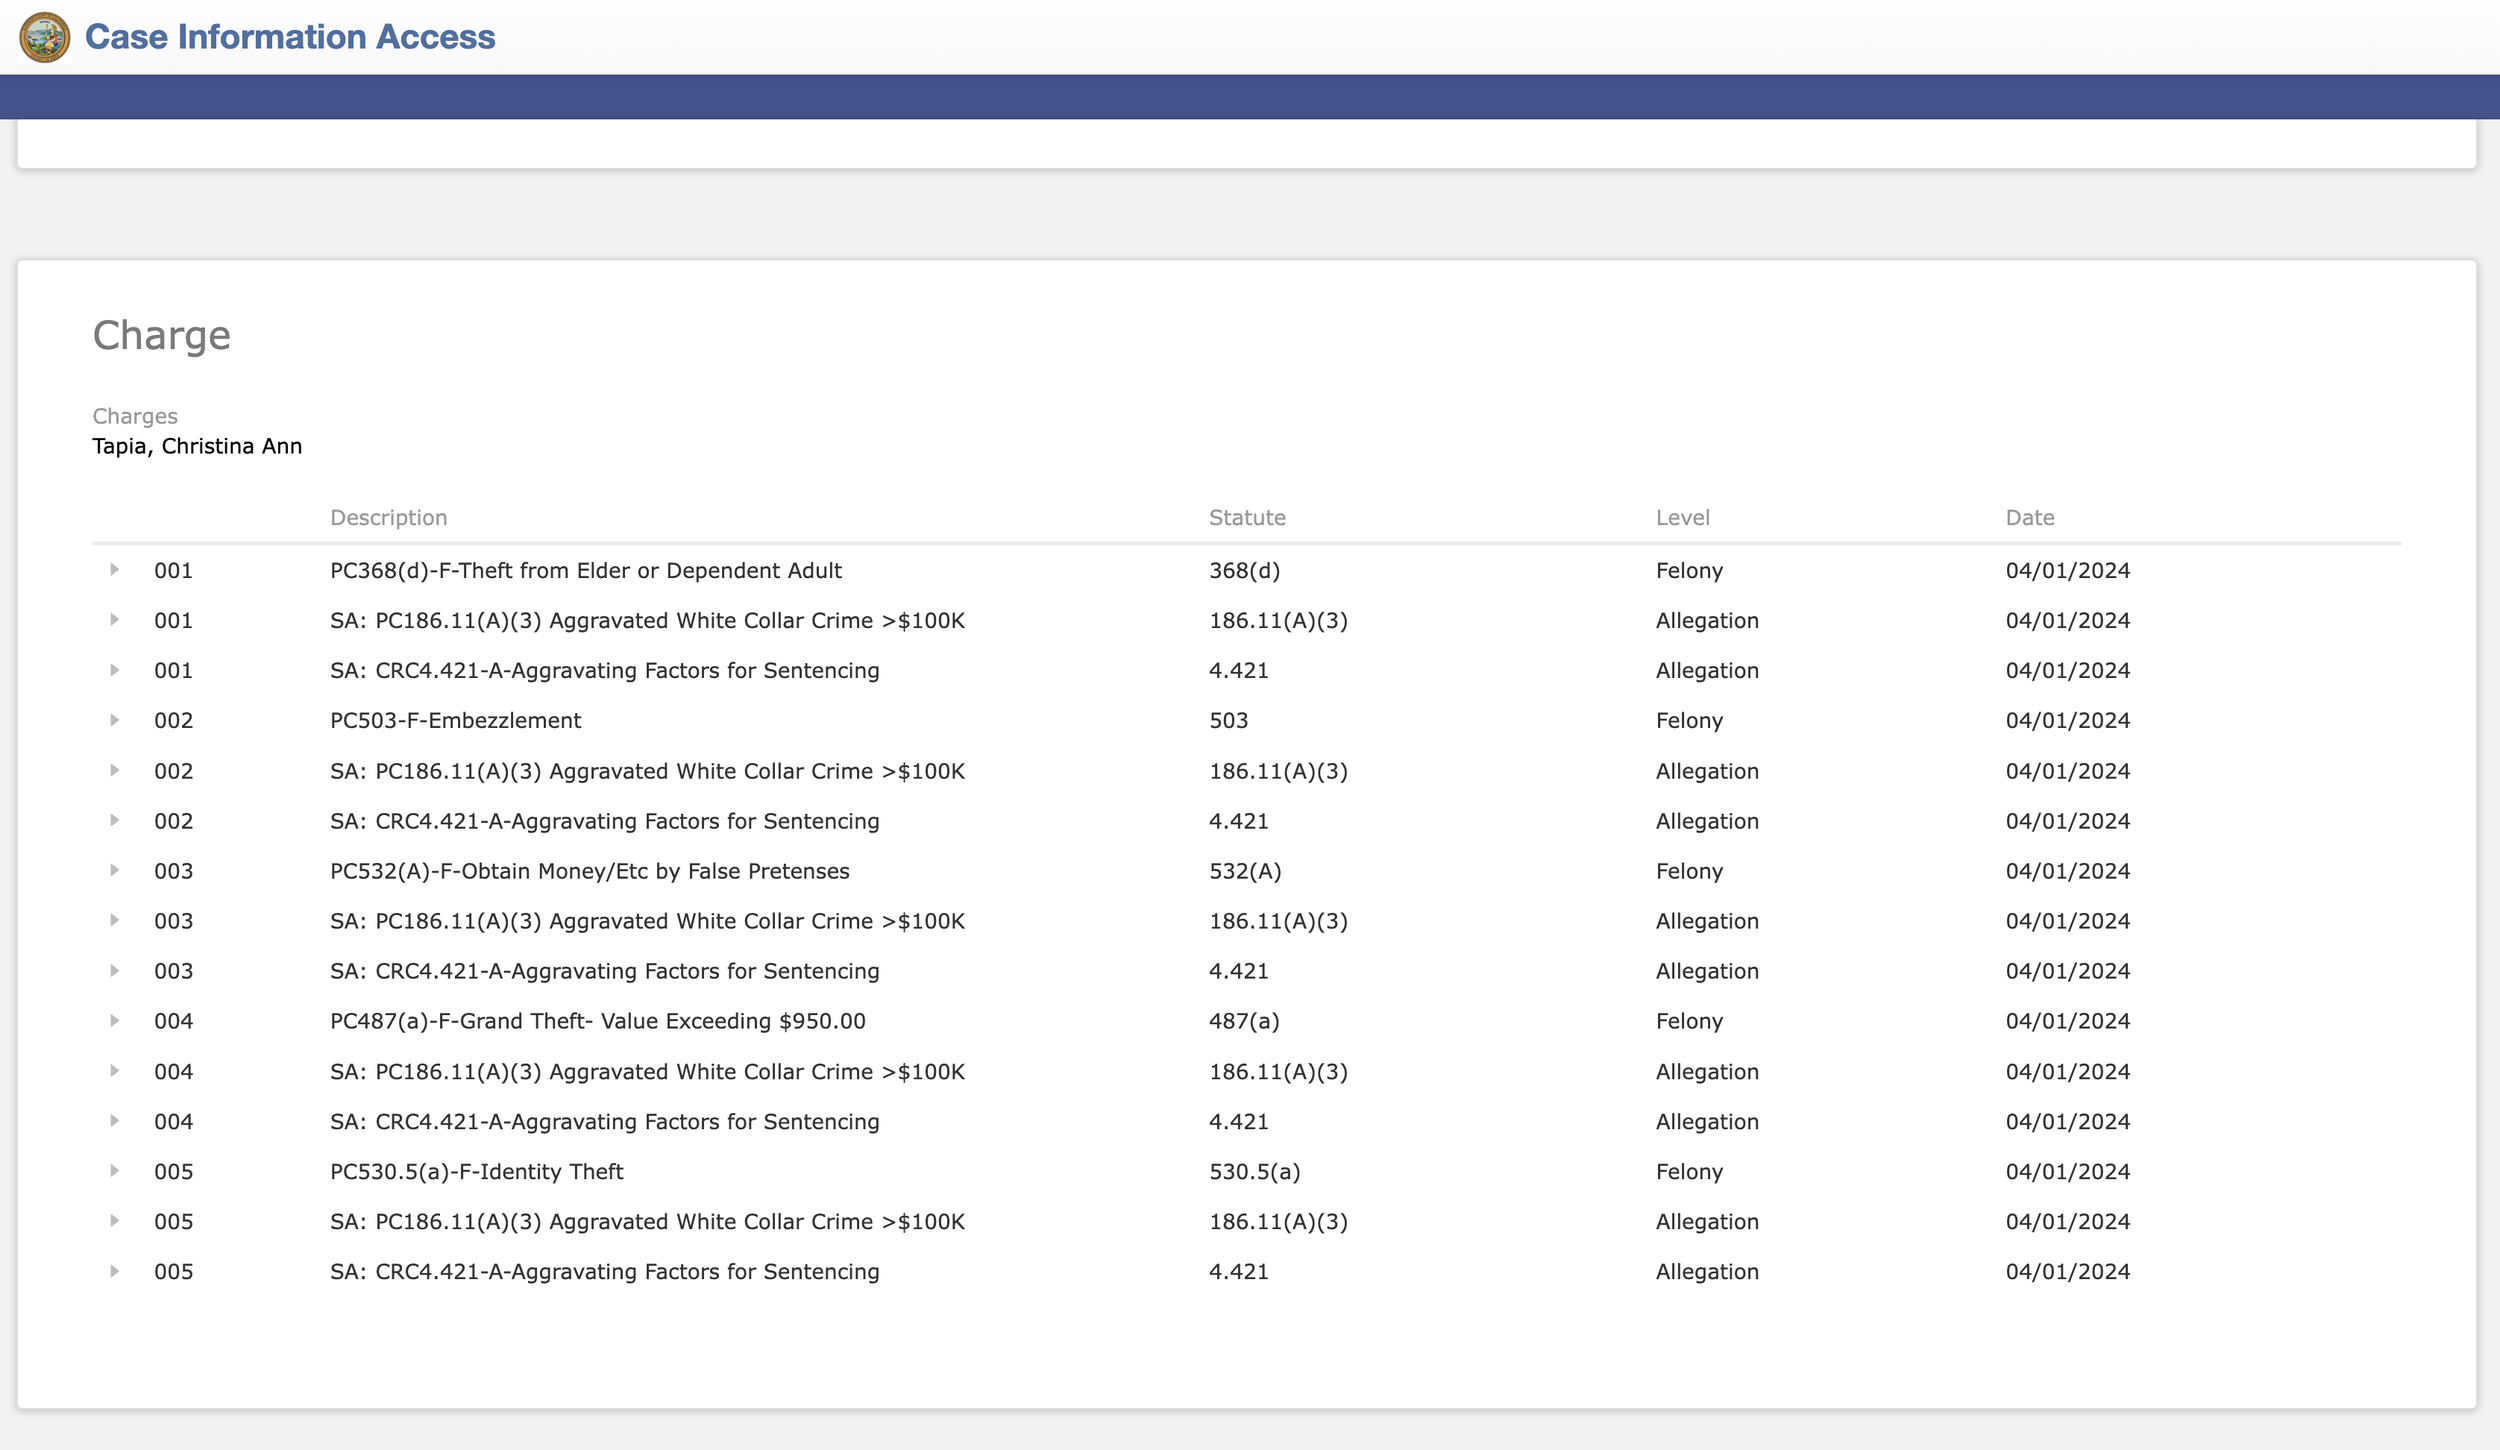This screenshot has height=1450, width=2500.
Task: Open the Case Information Access title link
Action: [x=290, y=37]
